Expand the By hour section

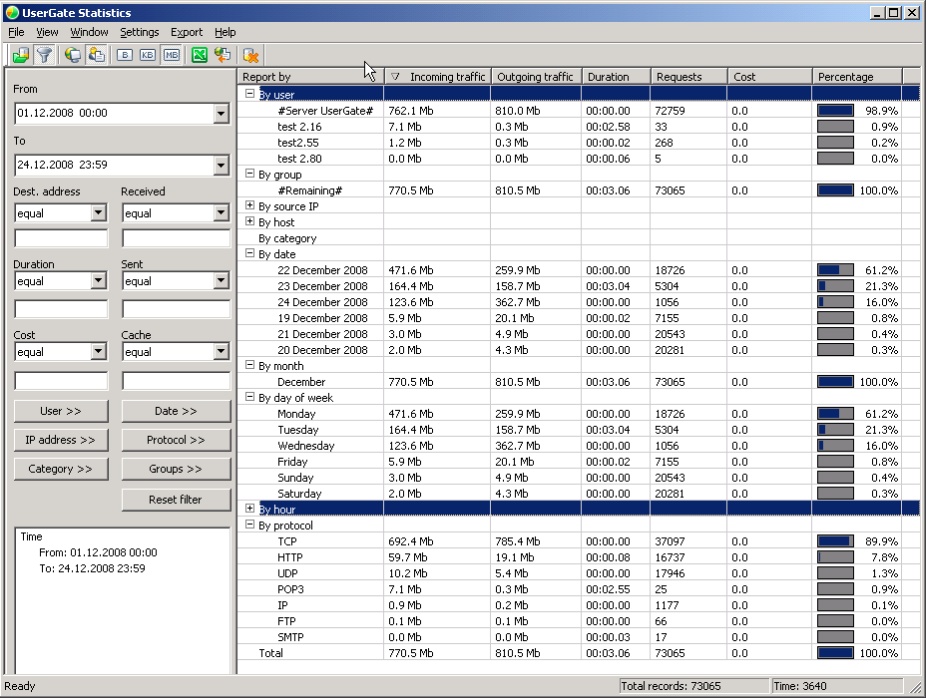pyautogui.click(x=250, y=509)
